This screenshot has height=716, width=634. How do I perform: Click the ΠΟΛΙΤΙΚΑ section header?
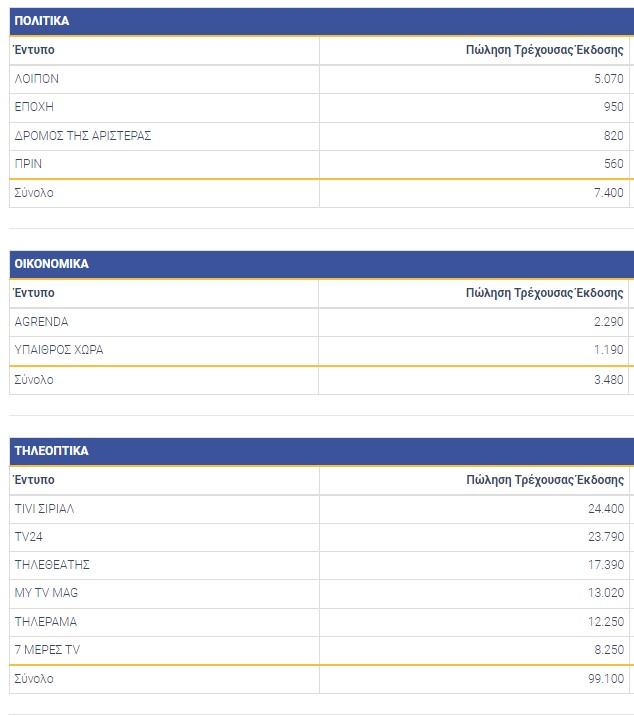(x=42, y=21)
